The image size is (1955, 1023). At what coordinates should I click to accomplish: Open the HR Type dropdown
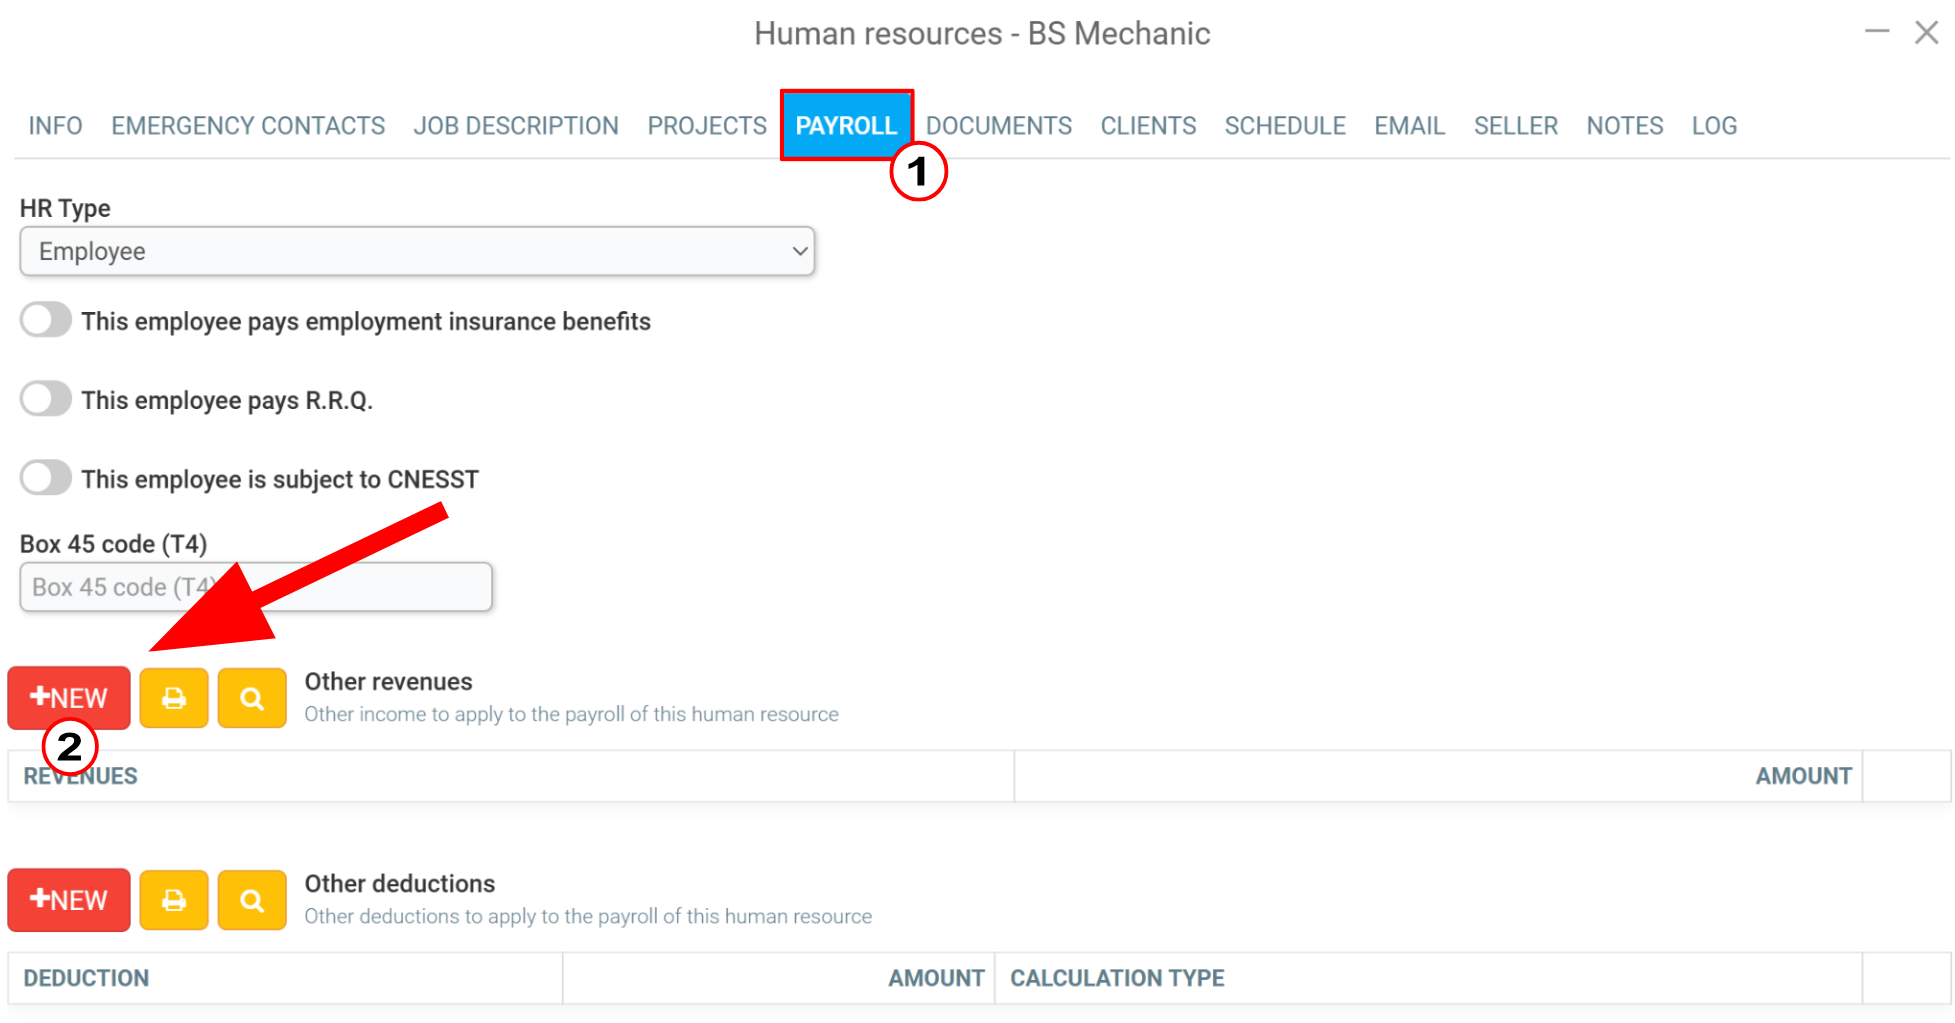pos(417,251)
